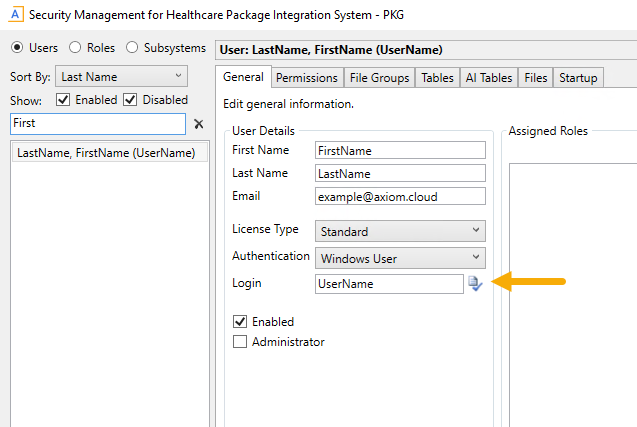Toggle the Enabled user checkbox

(x=240, y=322)
